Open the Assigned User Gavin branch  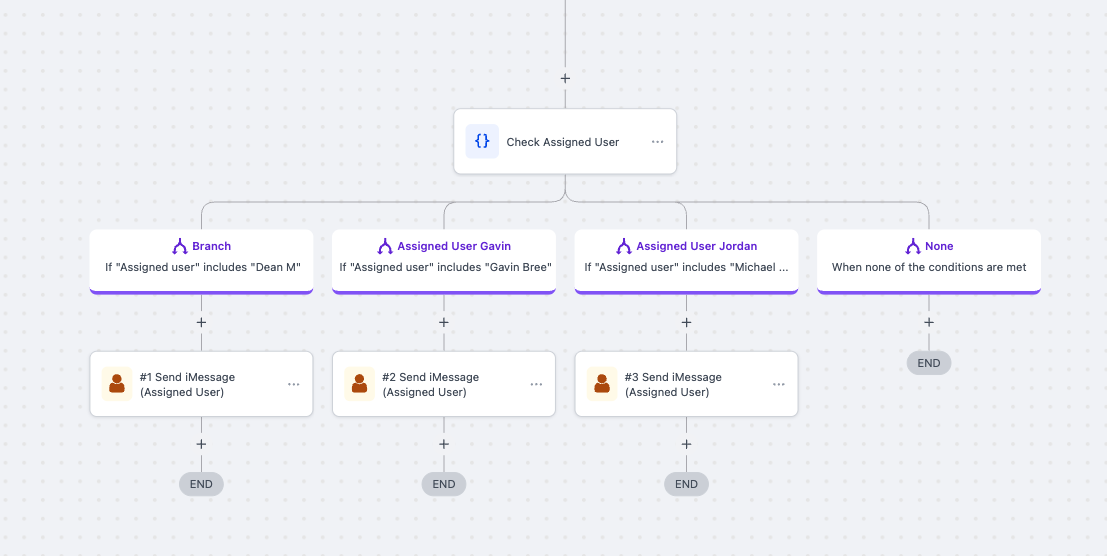point(444,257)
